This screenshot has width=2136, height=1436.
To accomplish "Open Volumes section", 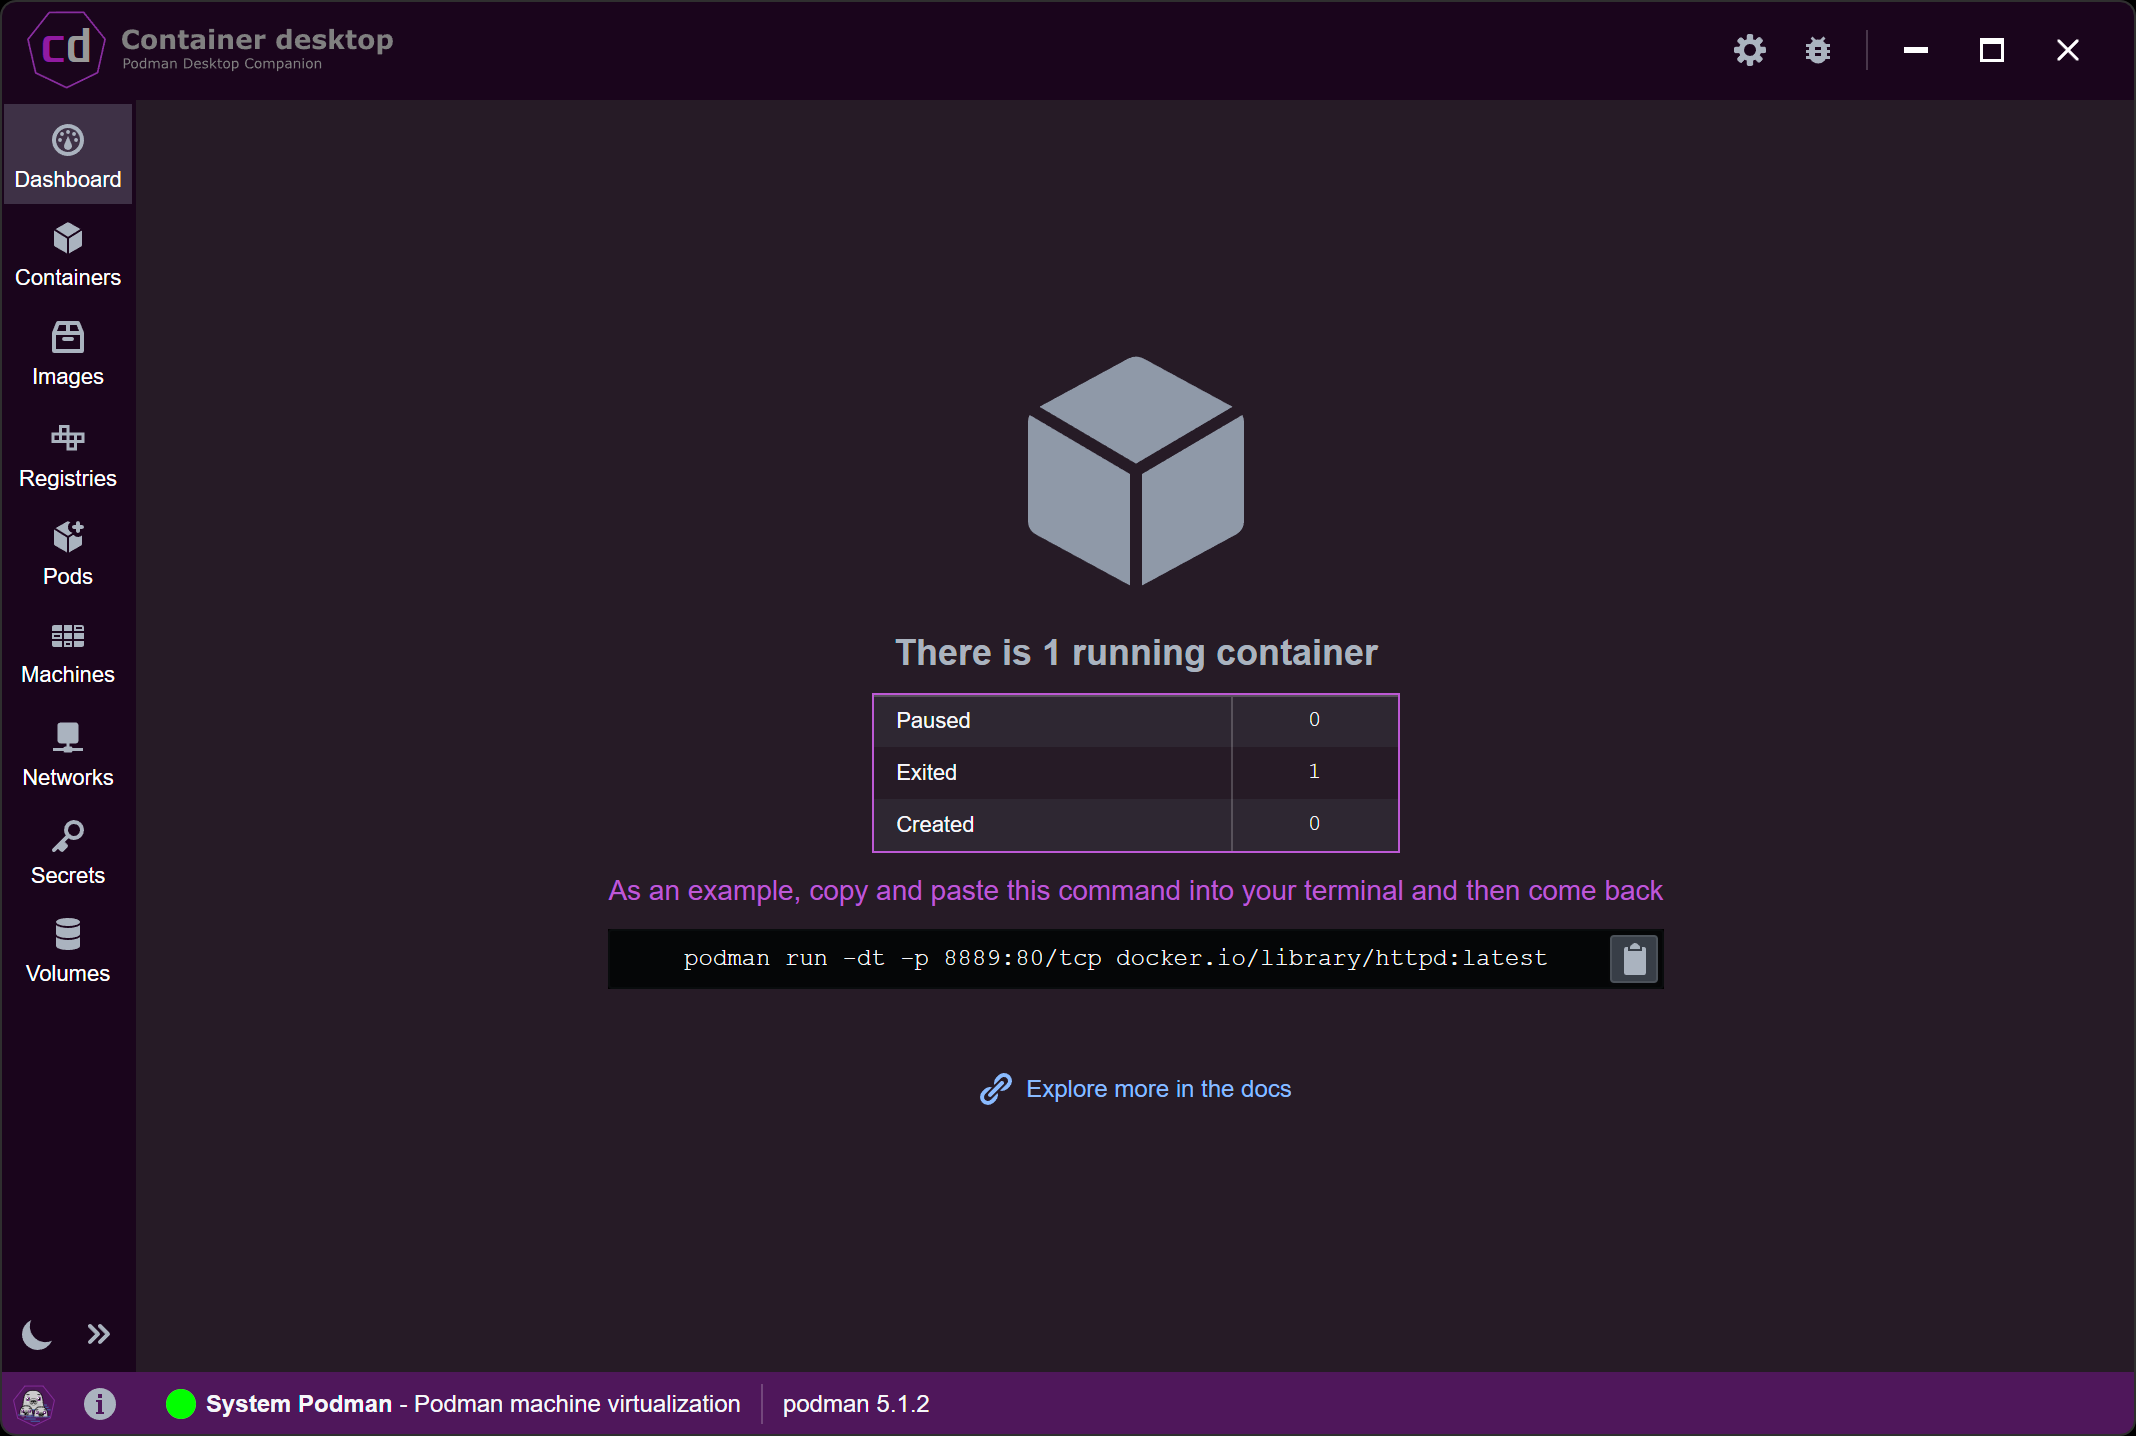I will point(67,950).
